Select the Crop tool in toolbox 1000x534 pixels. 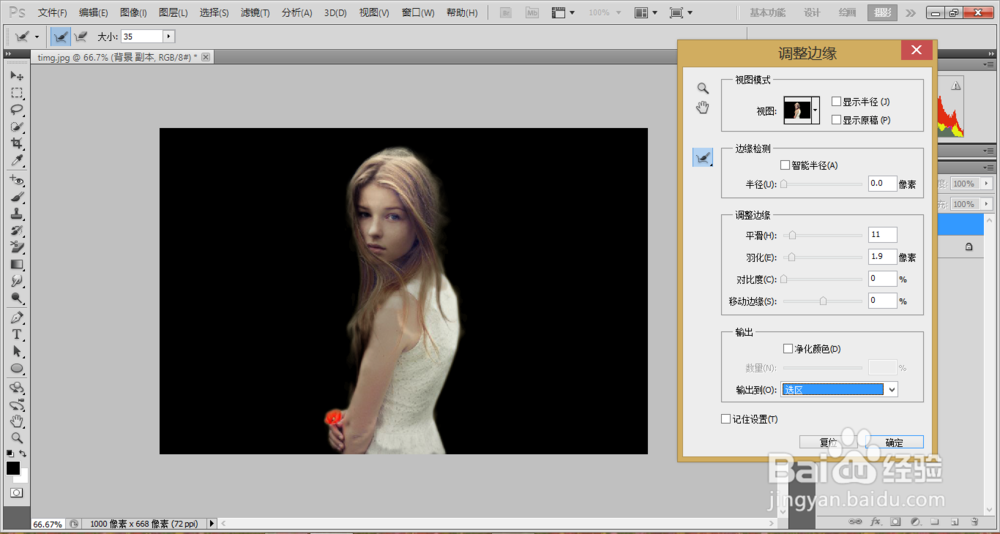(17, 143)
